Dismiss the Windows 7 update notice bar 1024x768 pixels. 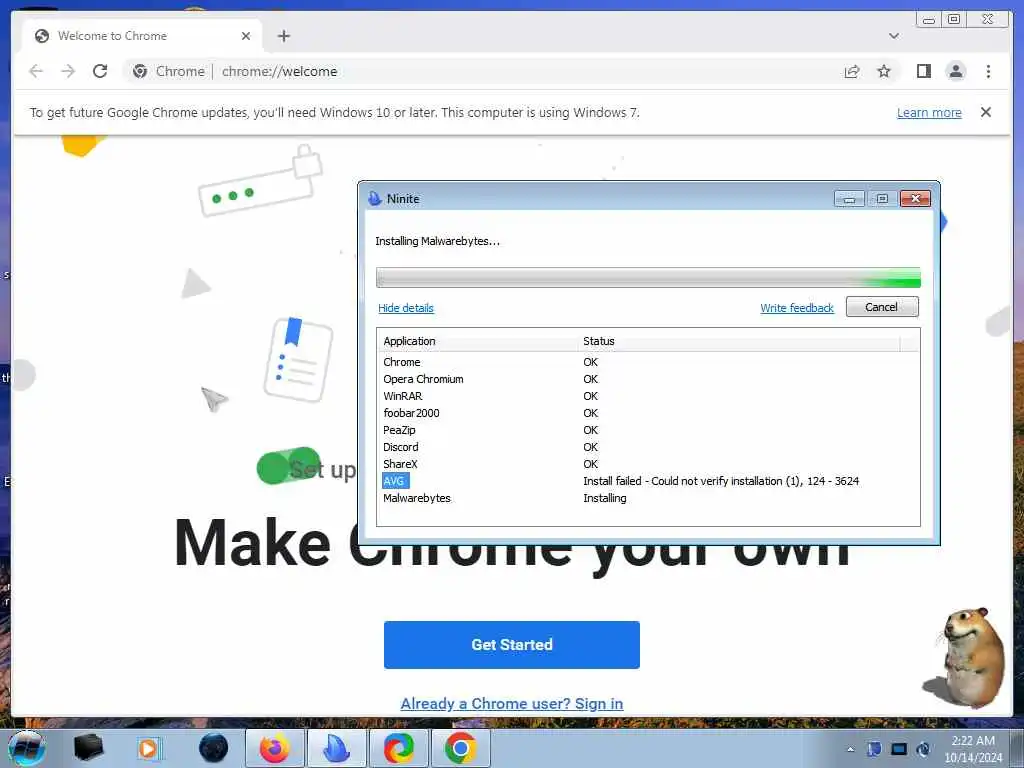tap(985, 112)
